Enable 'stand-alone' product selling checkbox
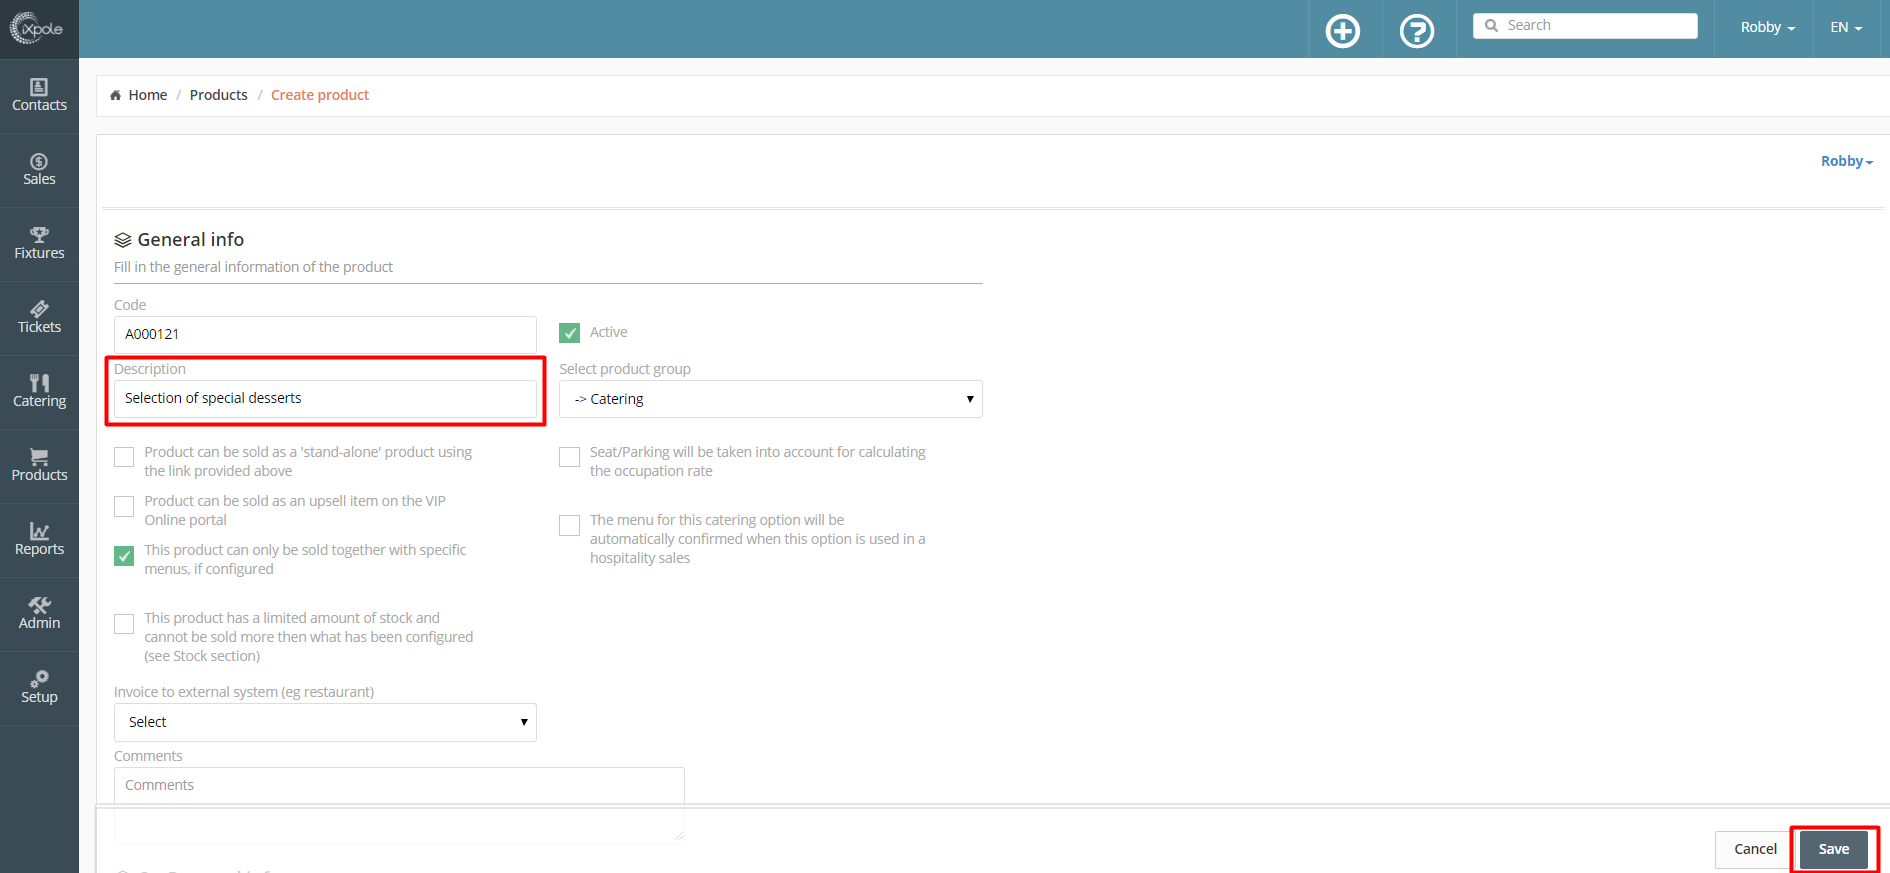 (124, 457)
